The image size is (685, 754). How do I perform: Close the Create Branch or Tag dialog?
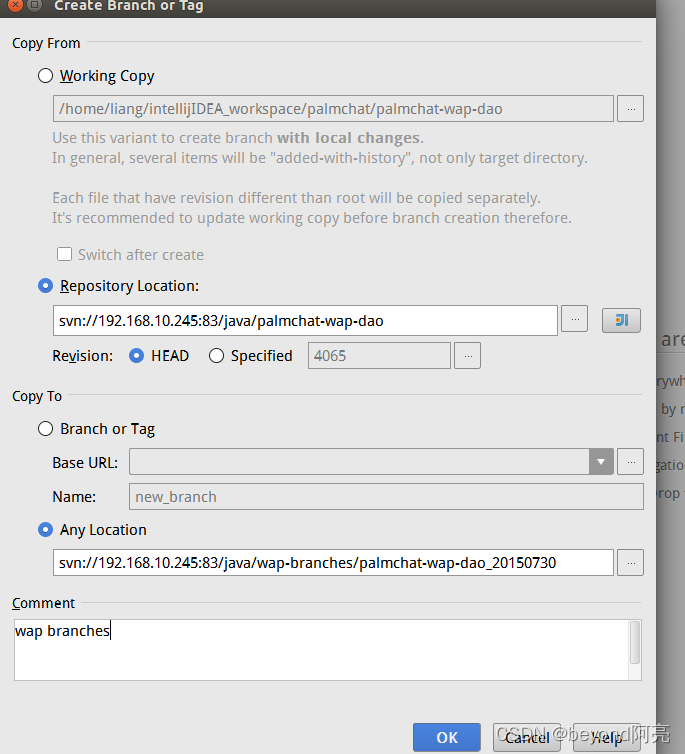(15, 5)
